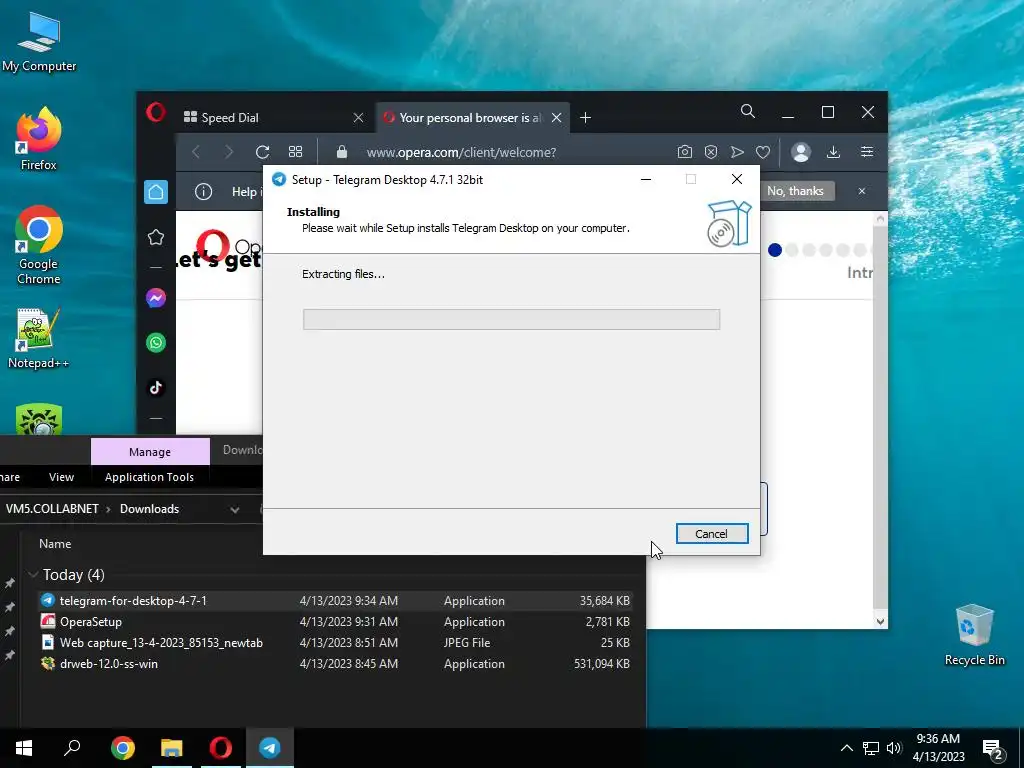Show hidden system tray icons
The height and width of the screenshot is (768, 1024).
(x=846, y=748)
